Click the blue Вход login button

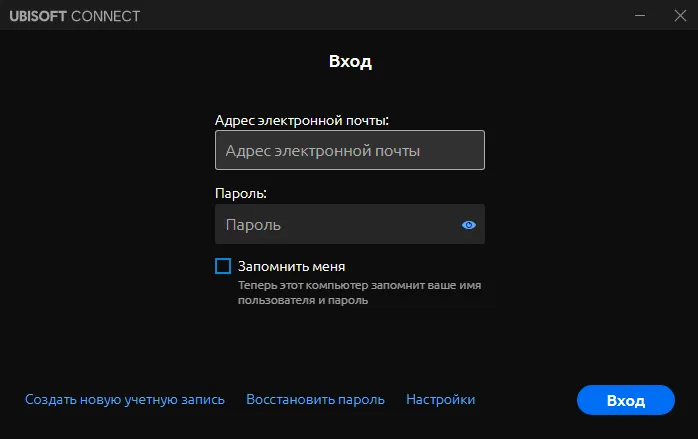pyautogui.click(x=626, y=400)
